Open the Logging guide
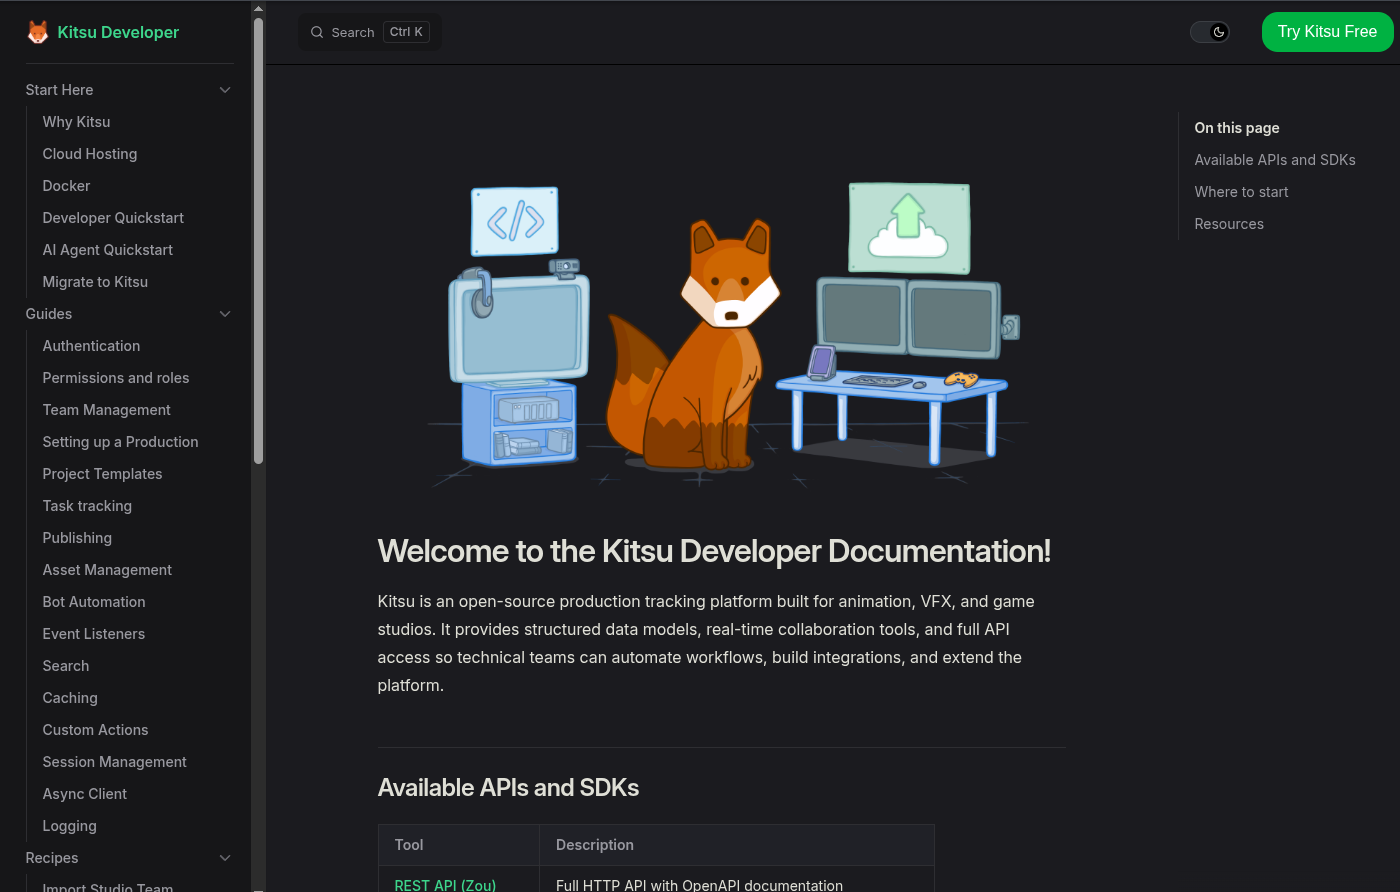1400x892 pixels. coord(69,826)
